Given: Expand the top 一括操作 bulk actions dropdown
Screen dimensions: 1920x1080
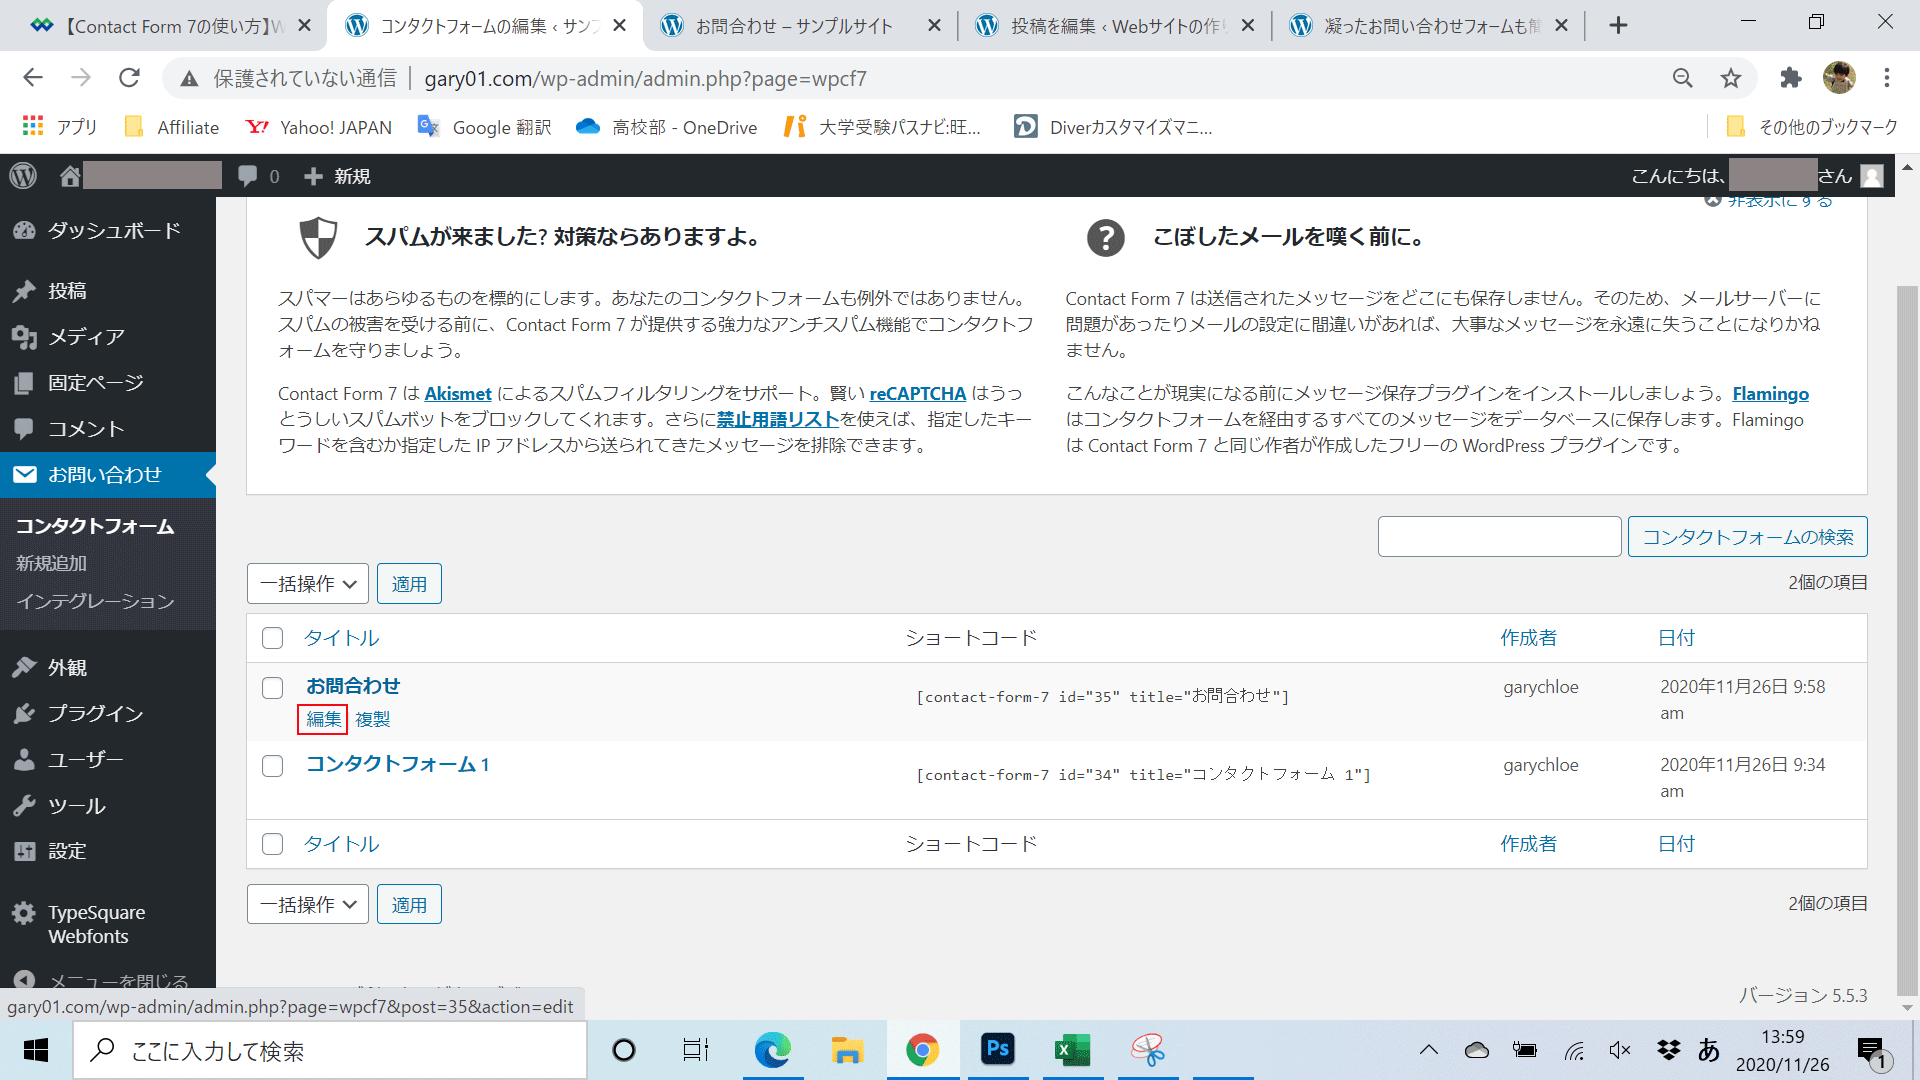Looking at the screenshot, I should pyautogui.click(x=307, y=584).
